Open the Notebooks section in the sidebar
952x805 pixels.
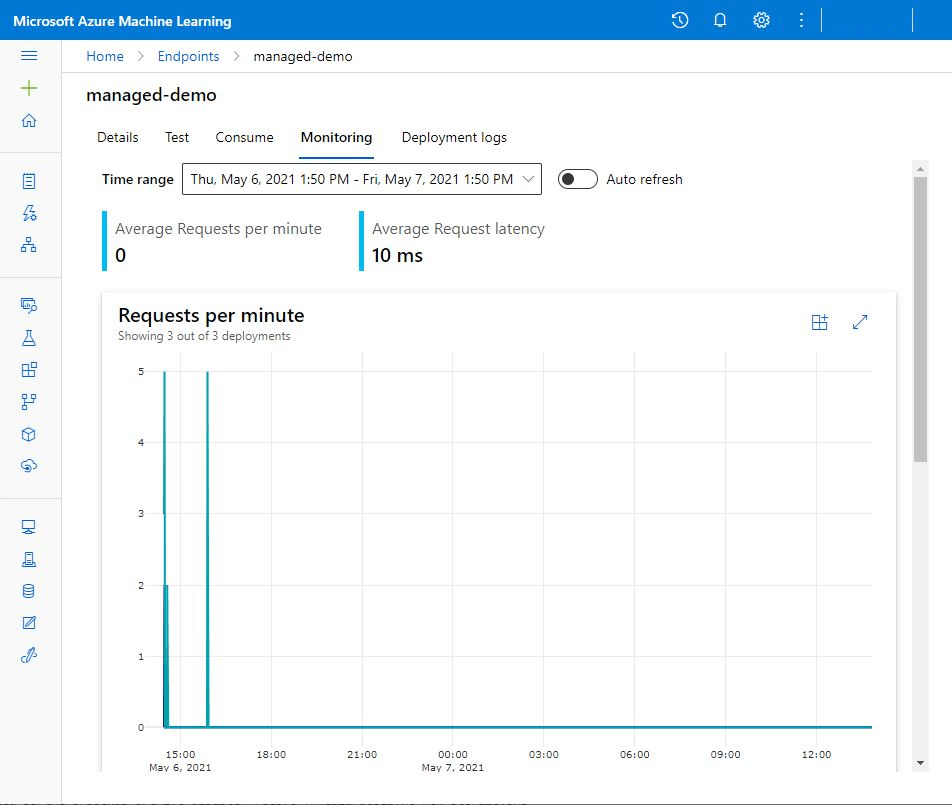[x=29, y=180]
